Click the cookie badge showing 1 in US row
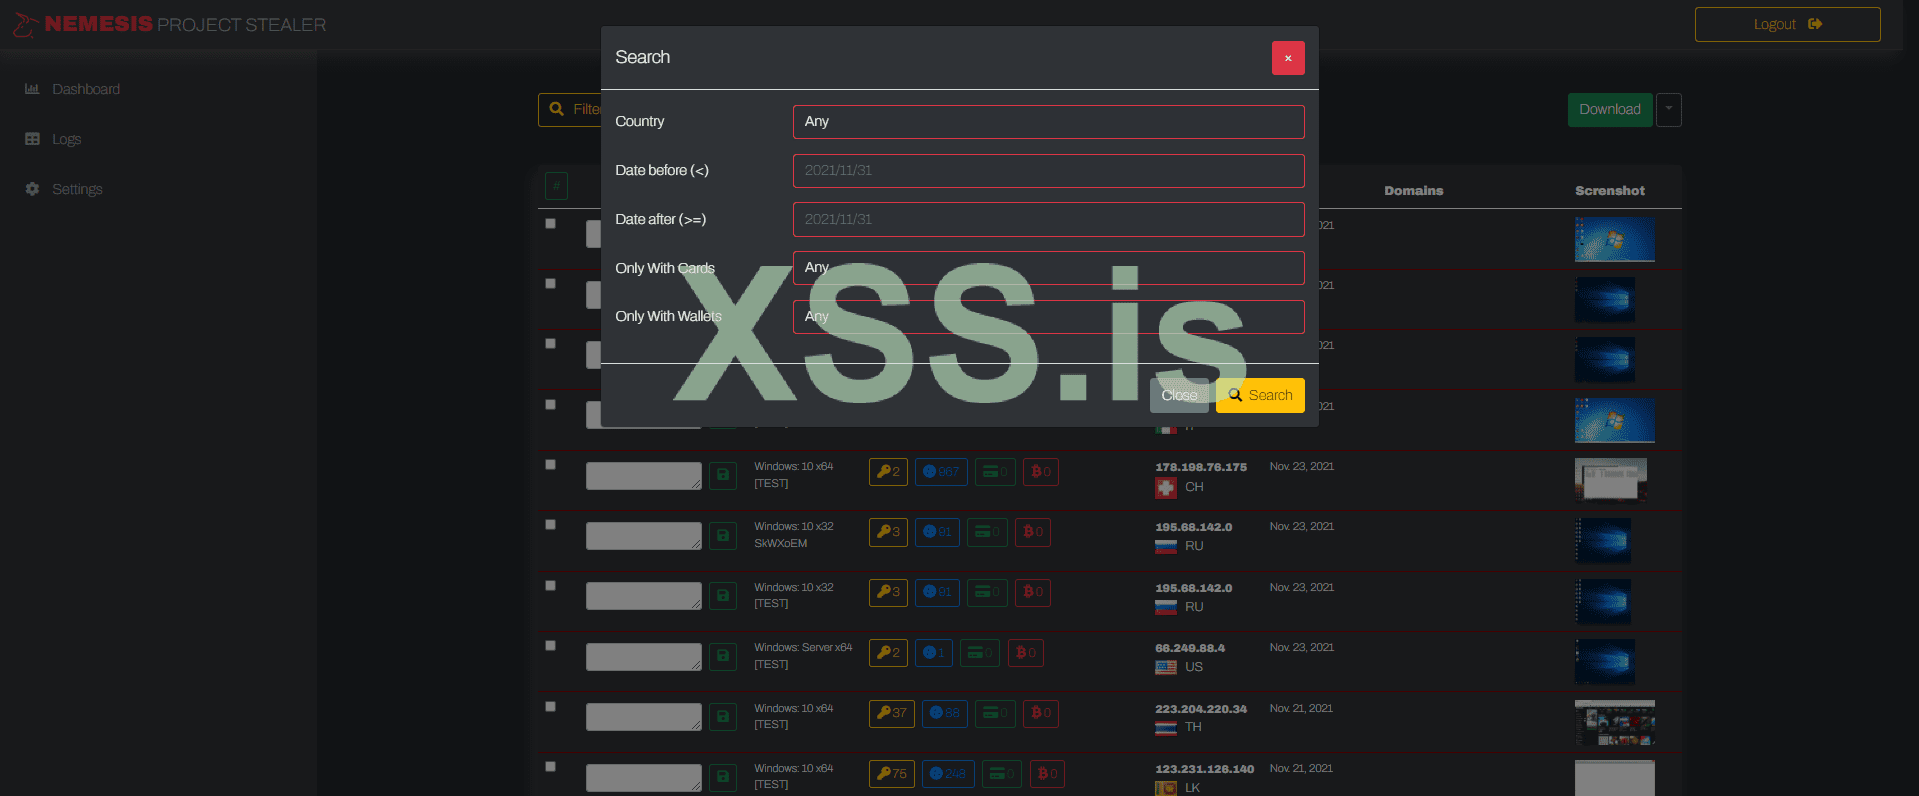Image resolution: width=1919 pixels, height=796 pixels. pos(934,653)
